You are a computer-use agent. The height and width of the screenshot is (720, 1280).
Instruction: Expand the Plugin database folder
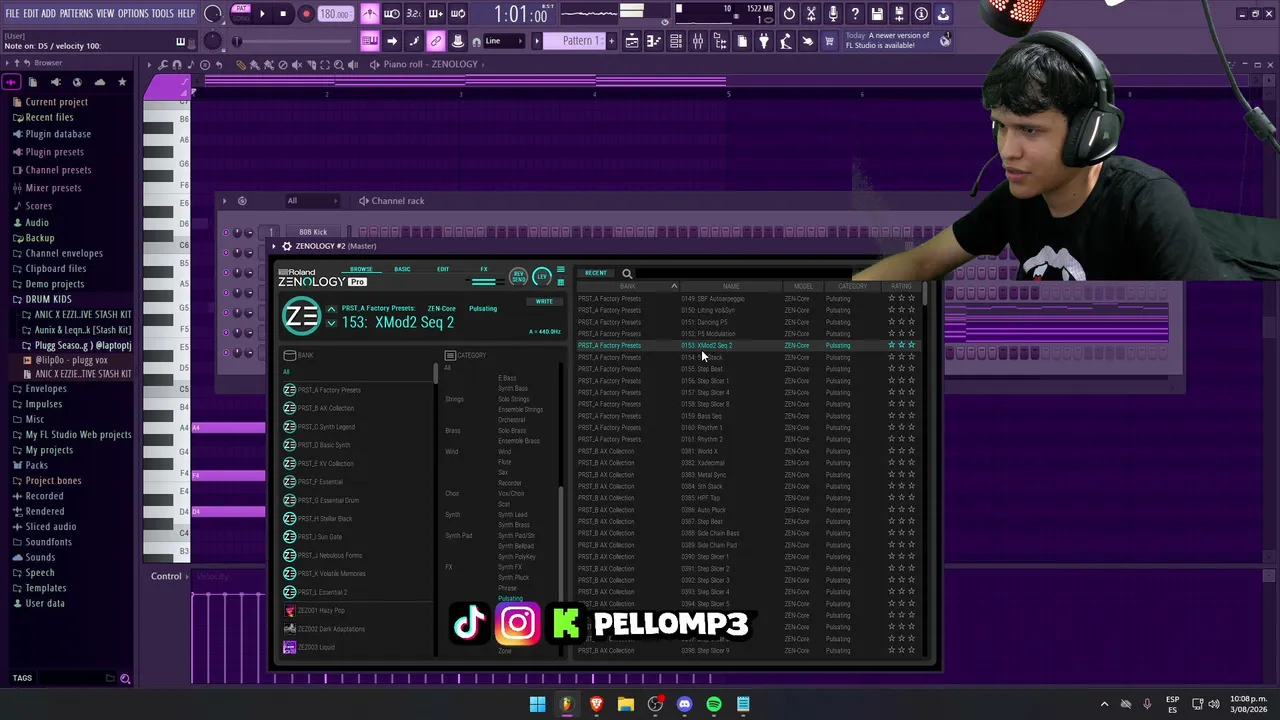[x=58, y=134]
